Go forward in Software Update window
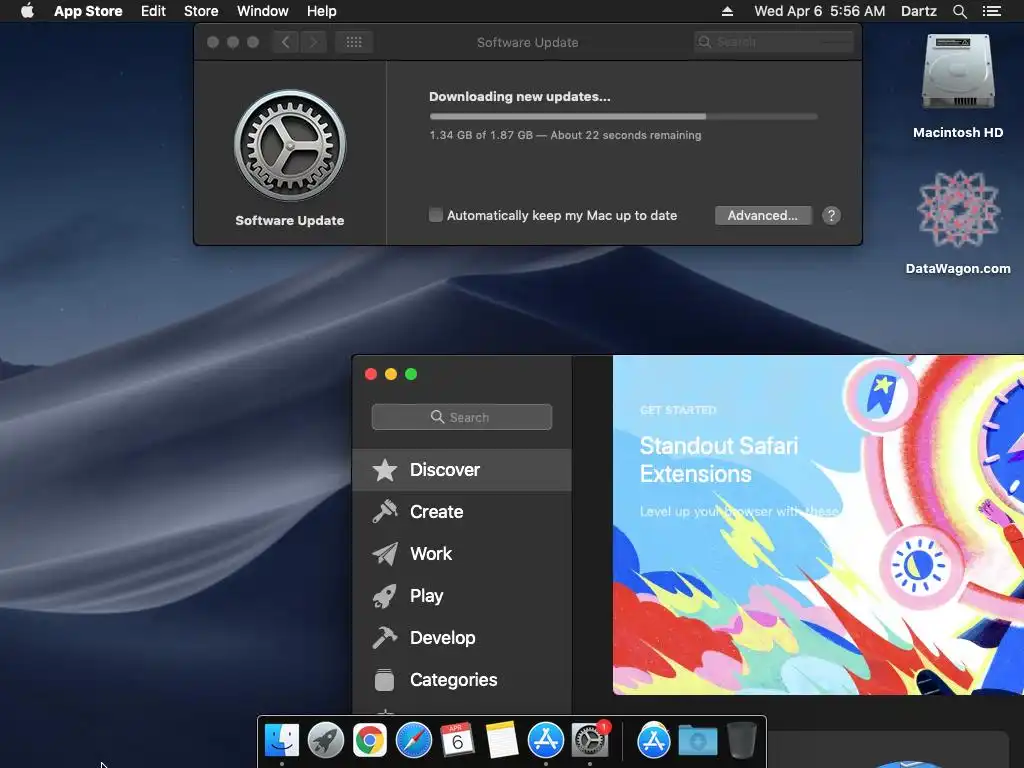 point(313,42)
